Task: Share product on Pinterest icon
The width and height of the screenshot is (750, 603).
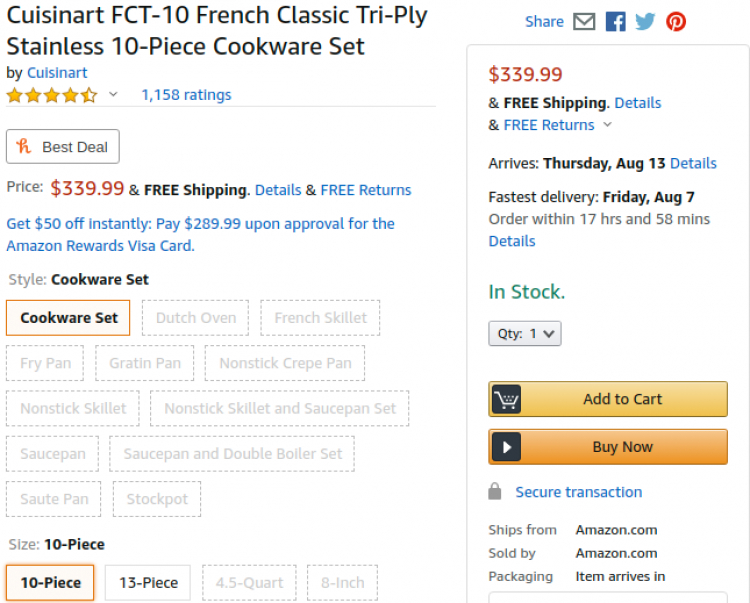Action: pos(676,22)
